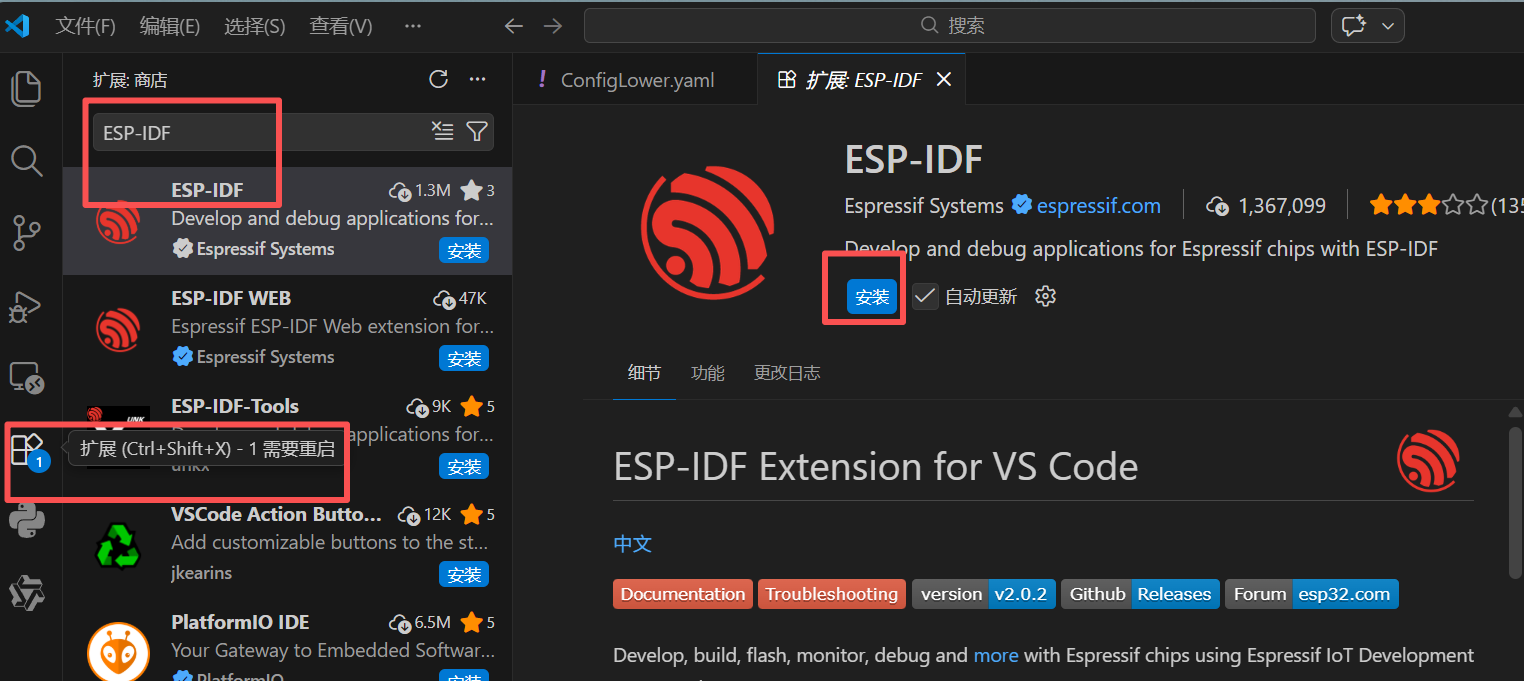Click the command center search box
The height and width of the screenshot is (681, 1524).
[x=949, y=26]
